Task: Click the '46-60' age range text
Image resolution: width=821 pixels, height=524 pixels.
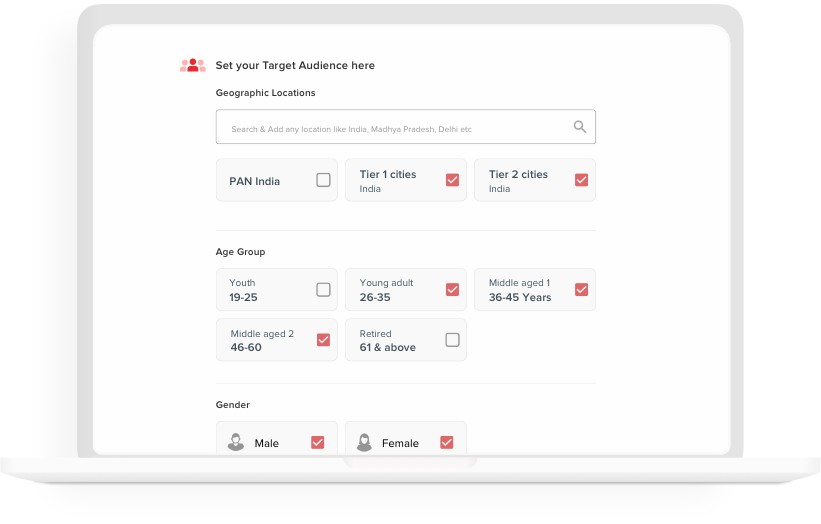Action: coord(246,347)
